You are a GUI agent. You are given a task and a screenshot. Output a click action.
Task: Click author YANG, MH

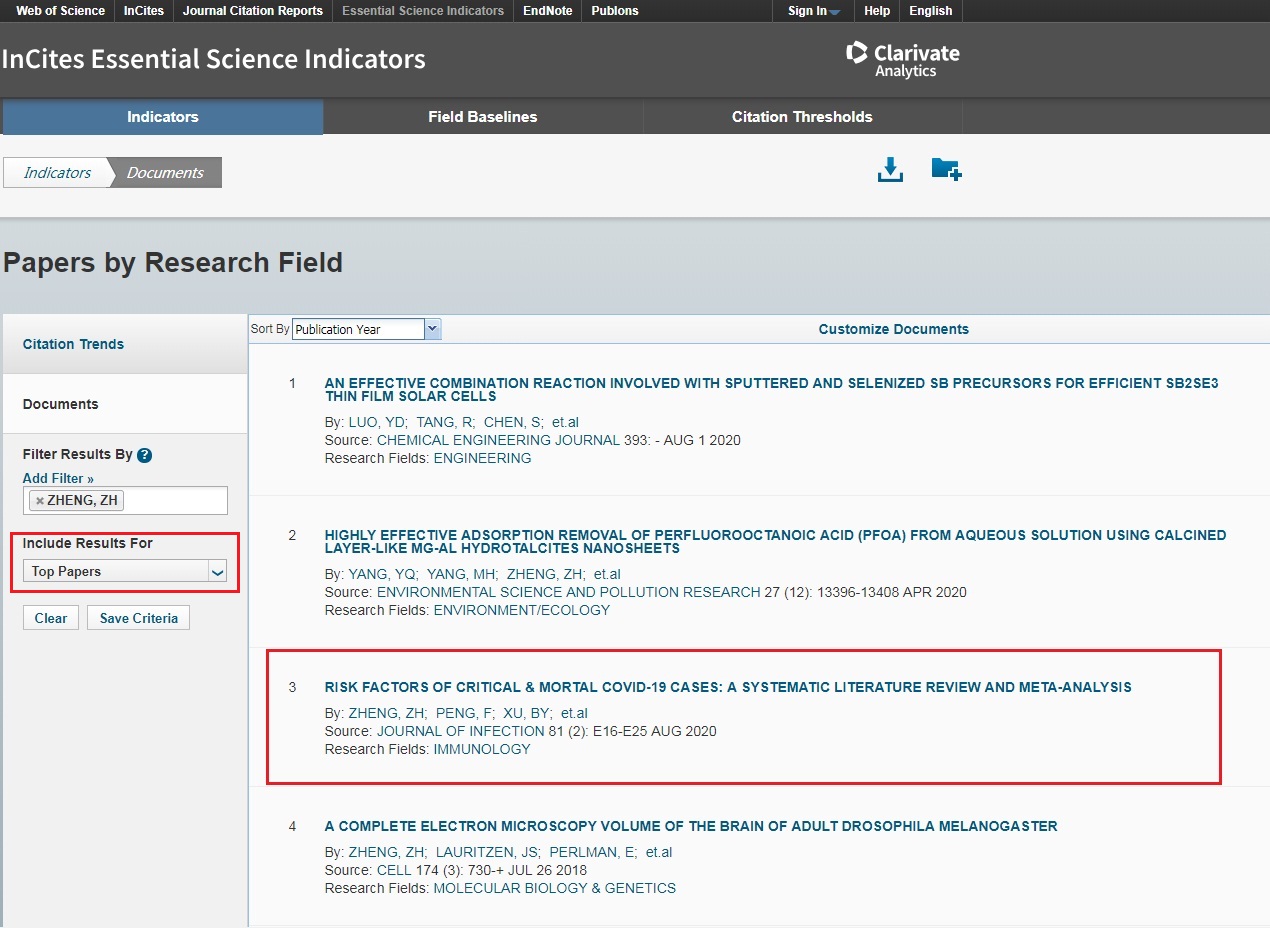[x=462, y=574]
